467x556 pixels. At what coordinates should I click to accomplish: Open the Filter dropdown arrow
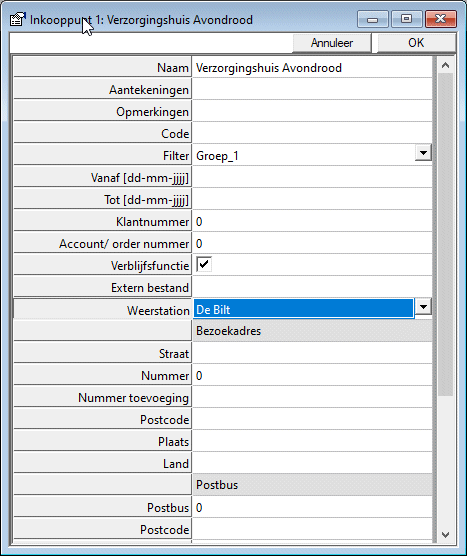[x=423, y=153]
